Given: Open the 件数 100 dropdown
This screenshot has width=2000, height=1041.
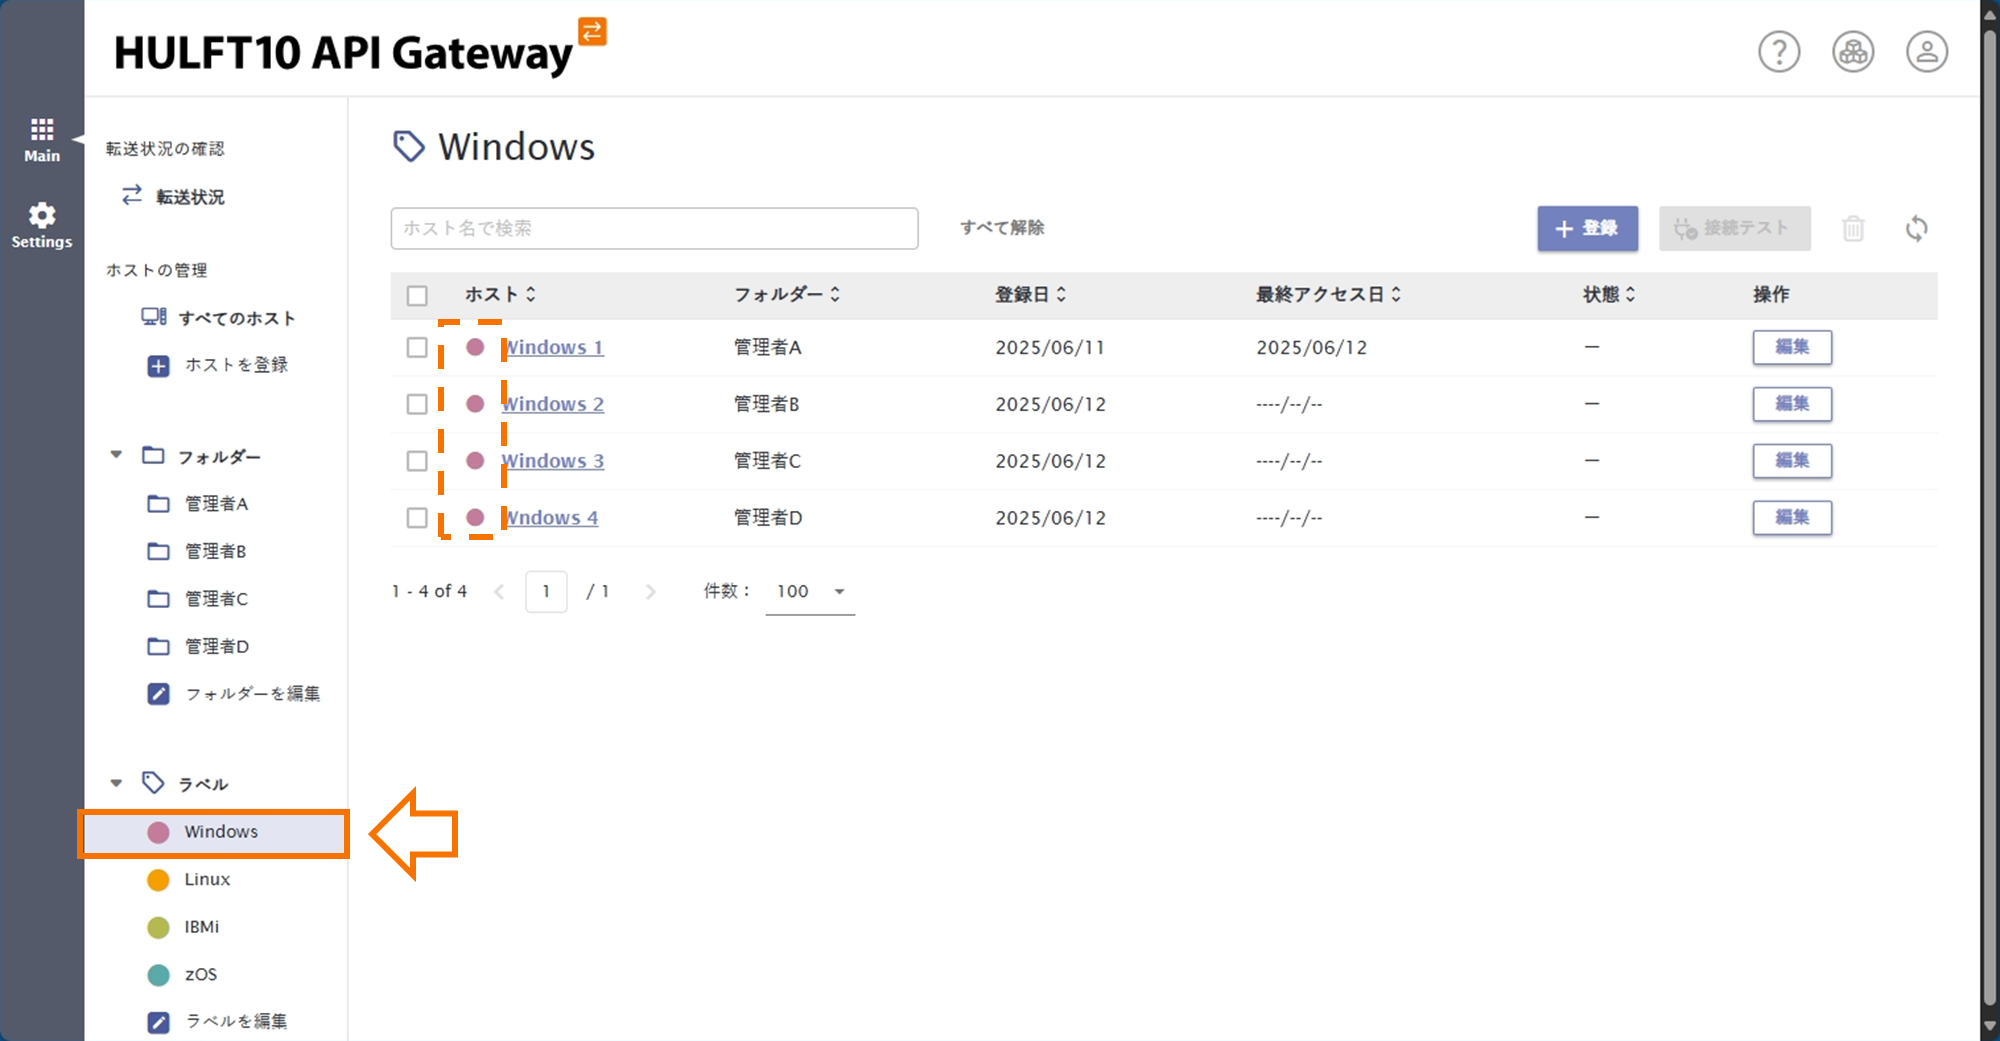Looking at the screenshot, I should (810, 591).
